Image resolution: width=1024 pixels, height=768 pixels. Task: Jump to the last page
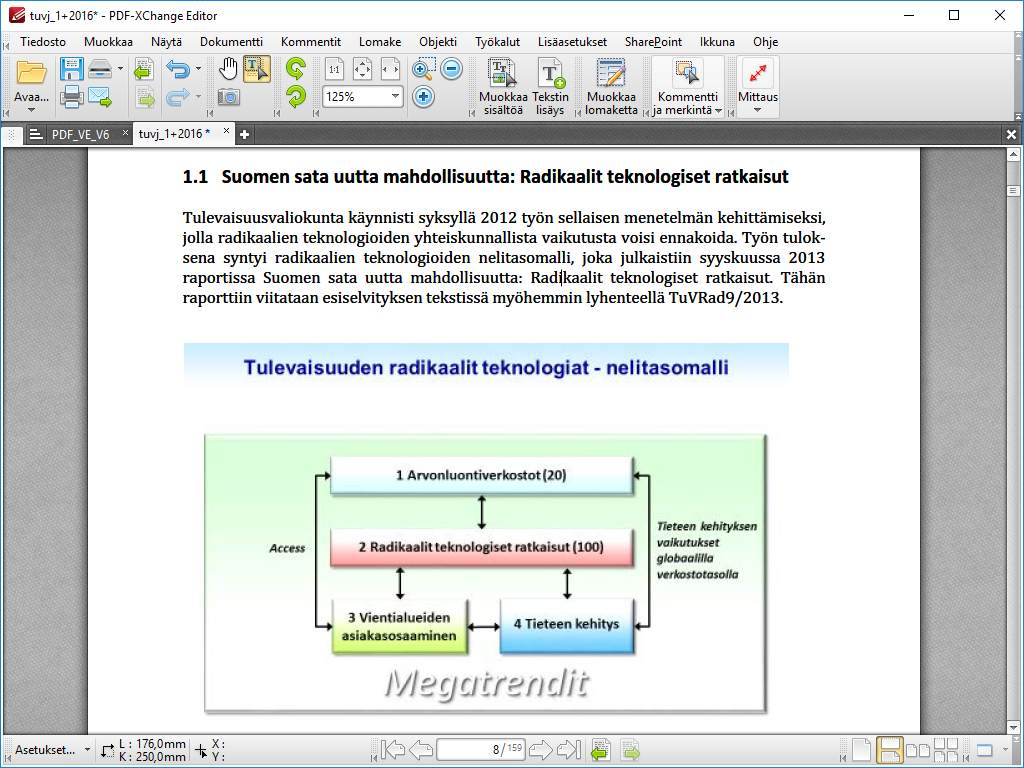569,749
